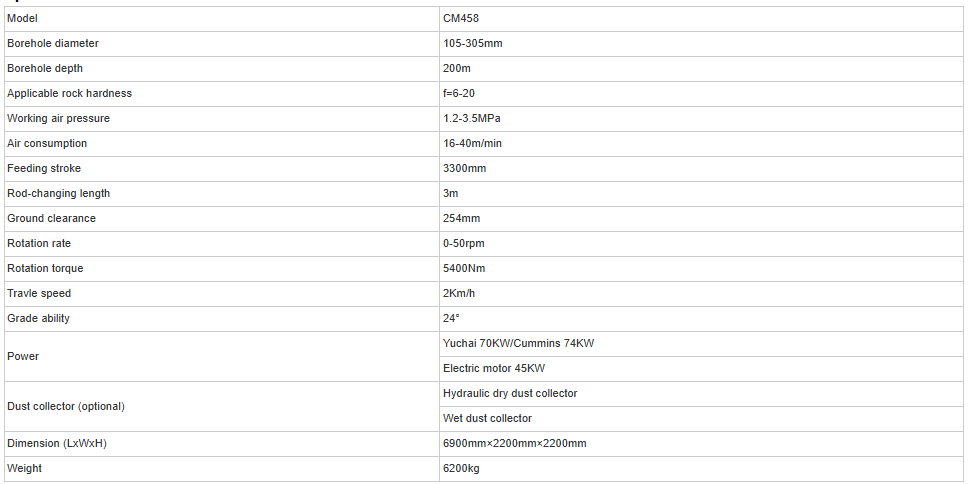Click the CM458 model value cell
The image size is (969, 484).
(x=459, y=19)
